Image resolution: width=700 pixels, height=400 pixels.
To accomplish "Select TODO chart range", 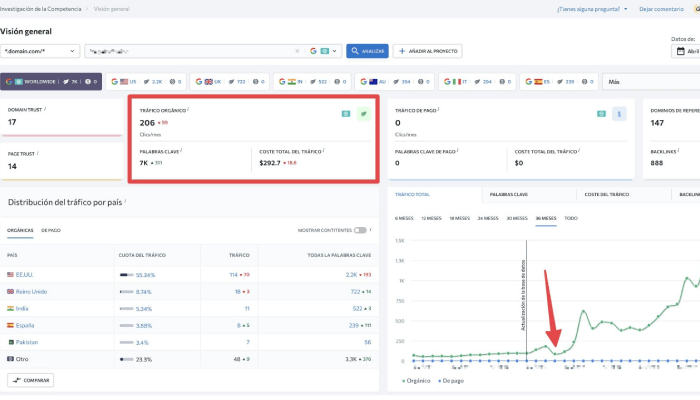I will (x=571, y=218).
